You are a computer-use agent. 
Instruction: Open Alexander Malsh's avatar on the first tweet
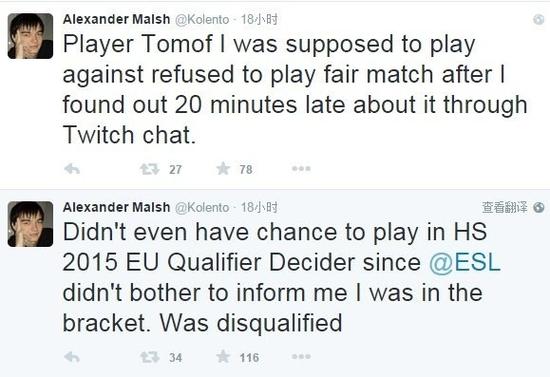tap(31, 36)
